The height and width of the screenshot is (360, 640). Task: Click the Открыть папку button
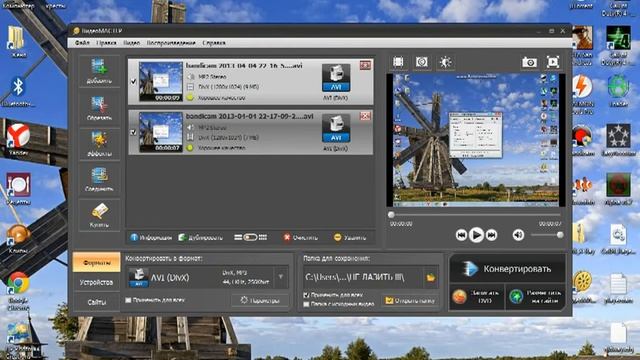410,300
